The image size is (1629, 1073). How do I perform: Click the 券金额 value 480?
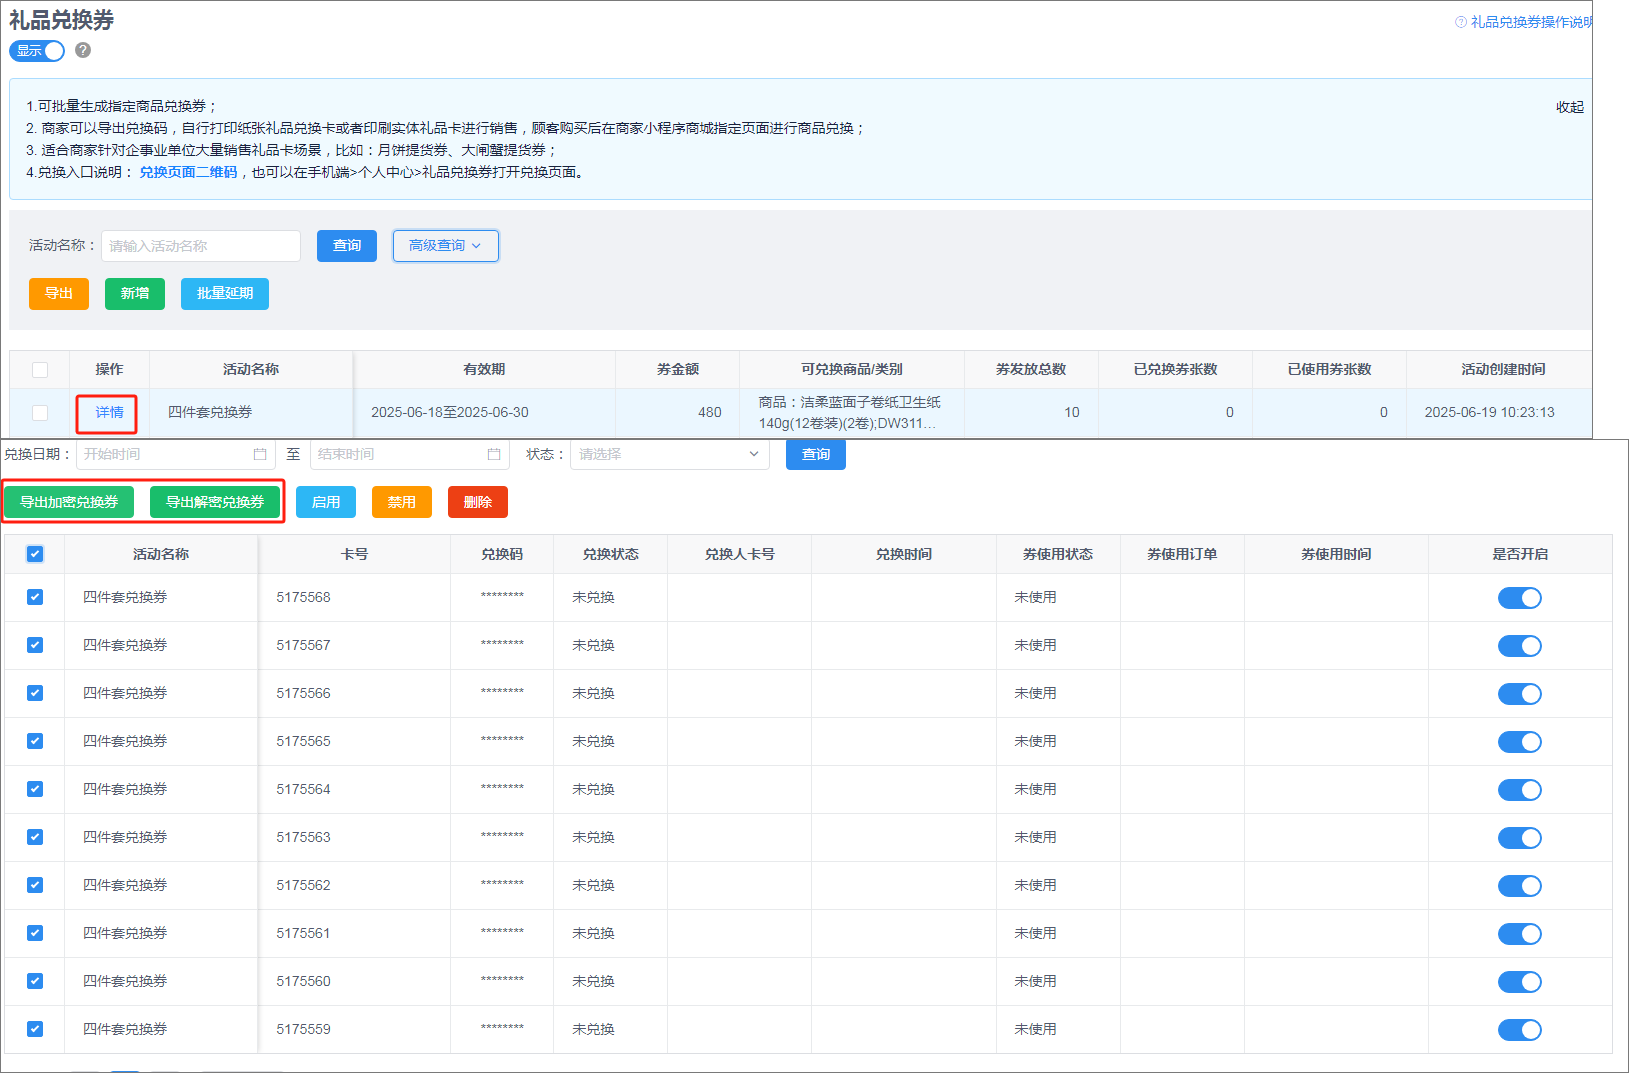click(710, 412)
